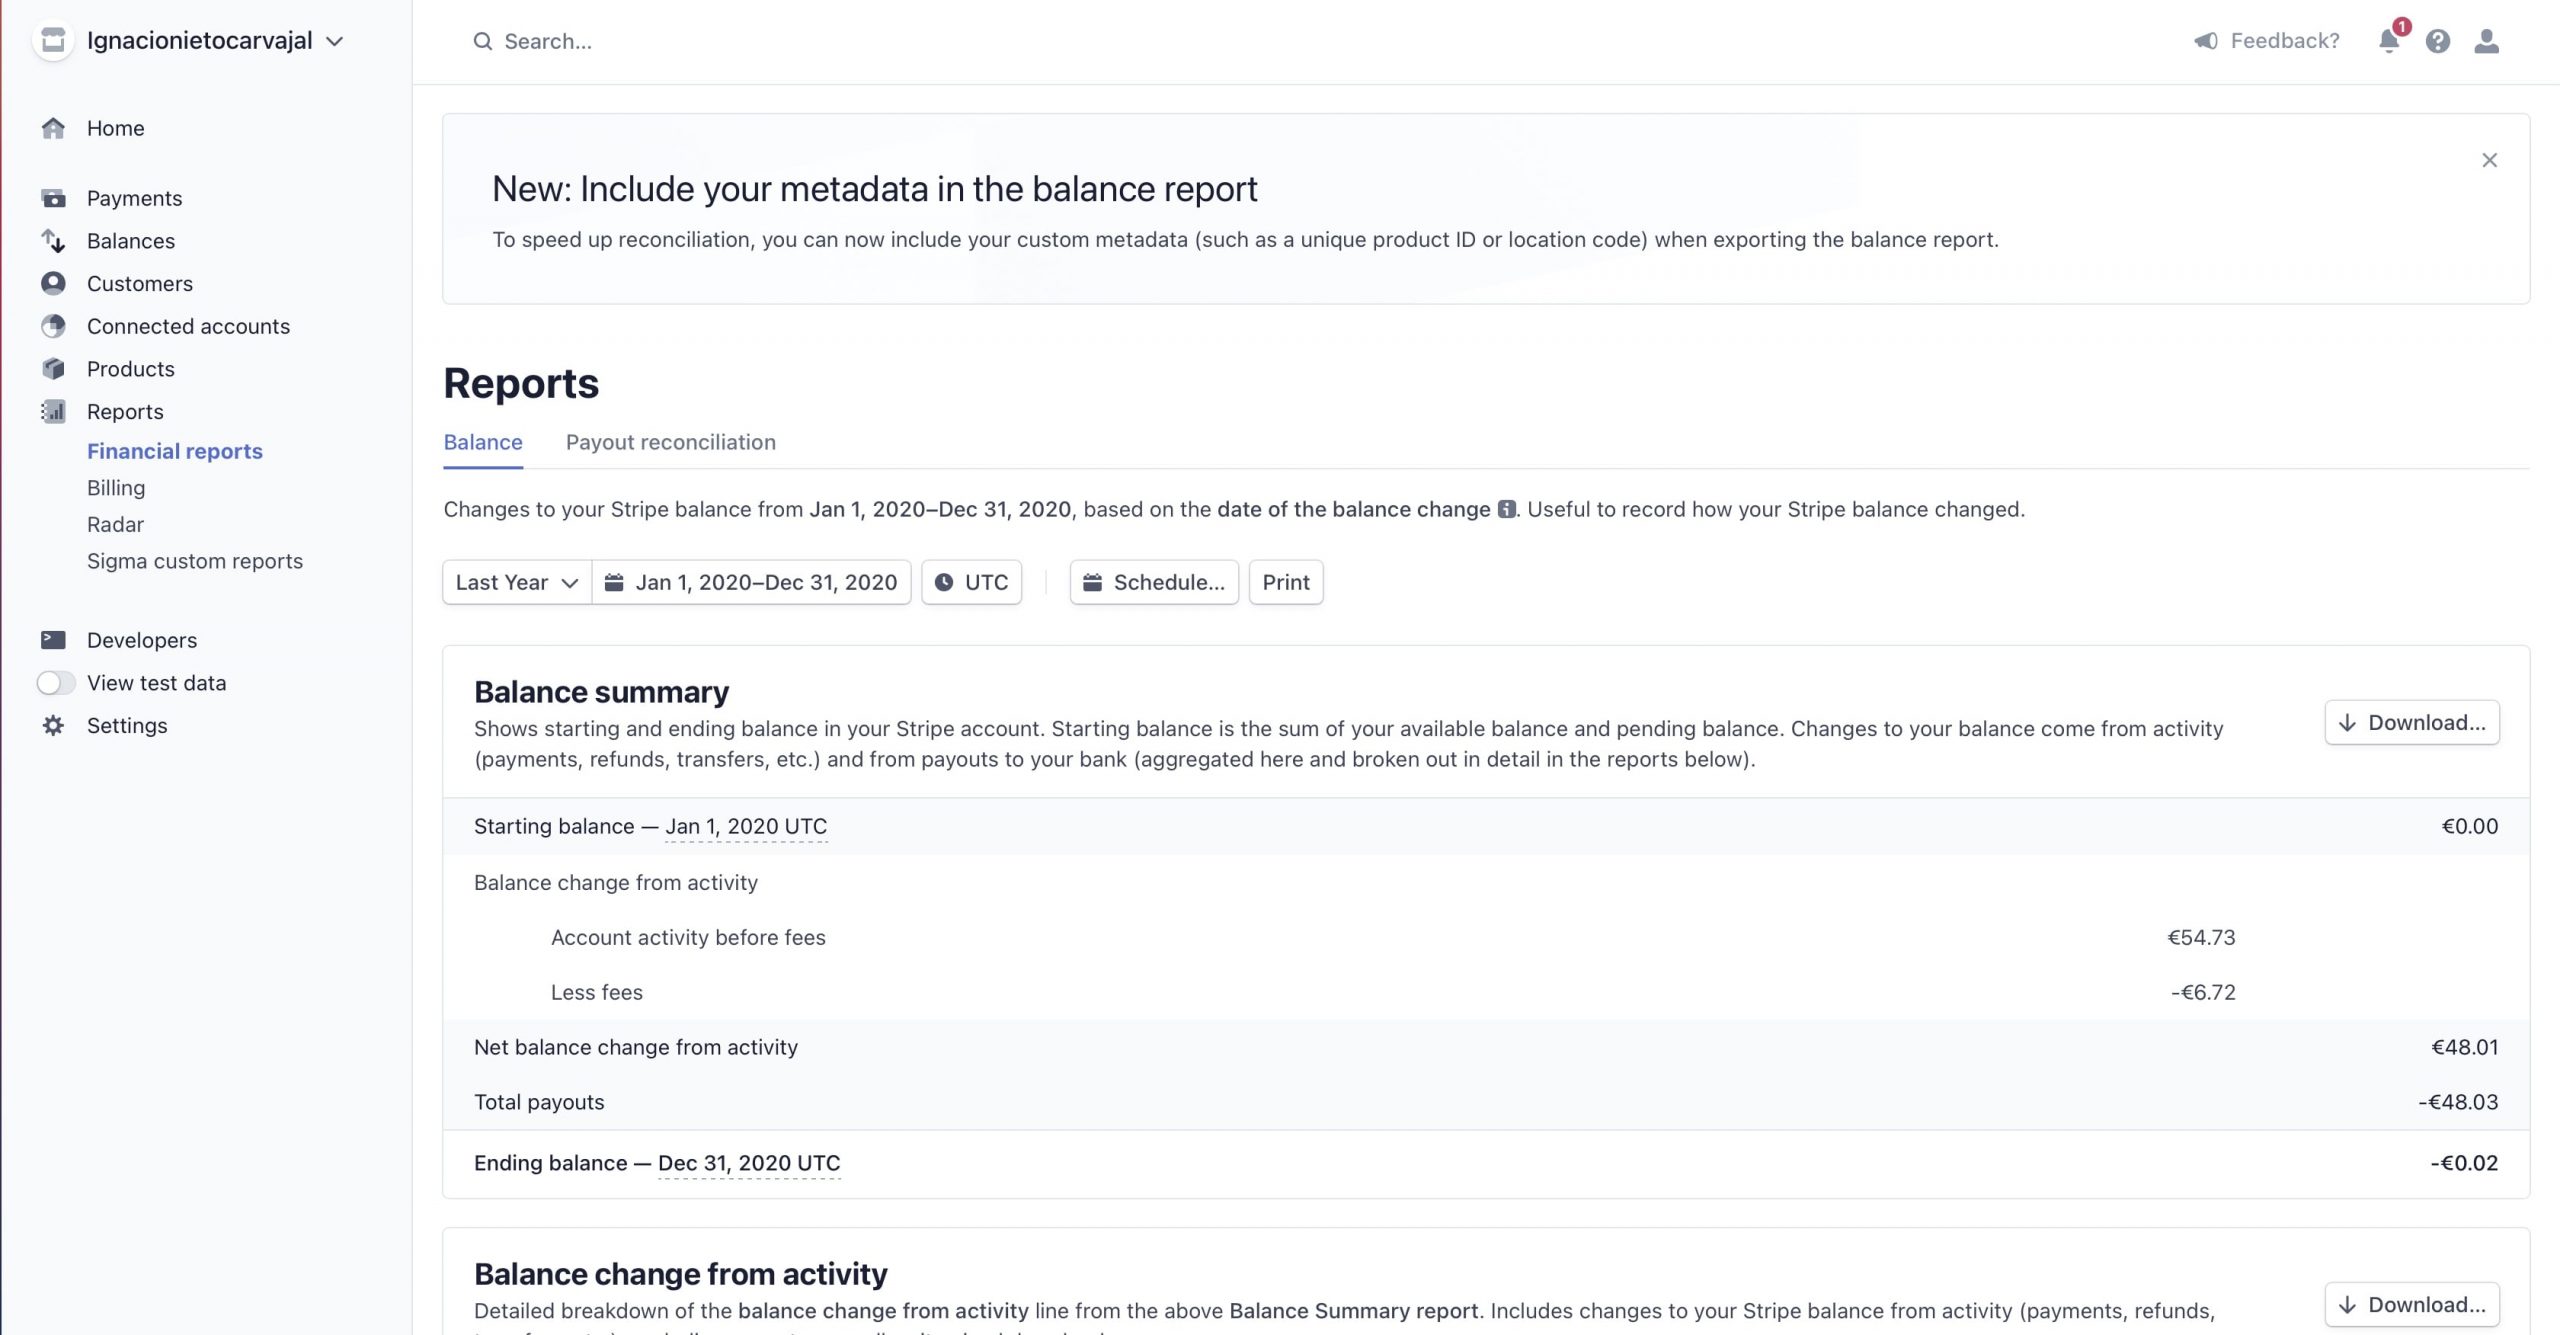This screenshot has height=1335, width=2560.
Task: Toggle the View test data switch
Action: [56, 683]
